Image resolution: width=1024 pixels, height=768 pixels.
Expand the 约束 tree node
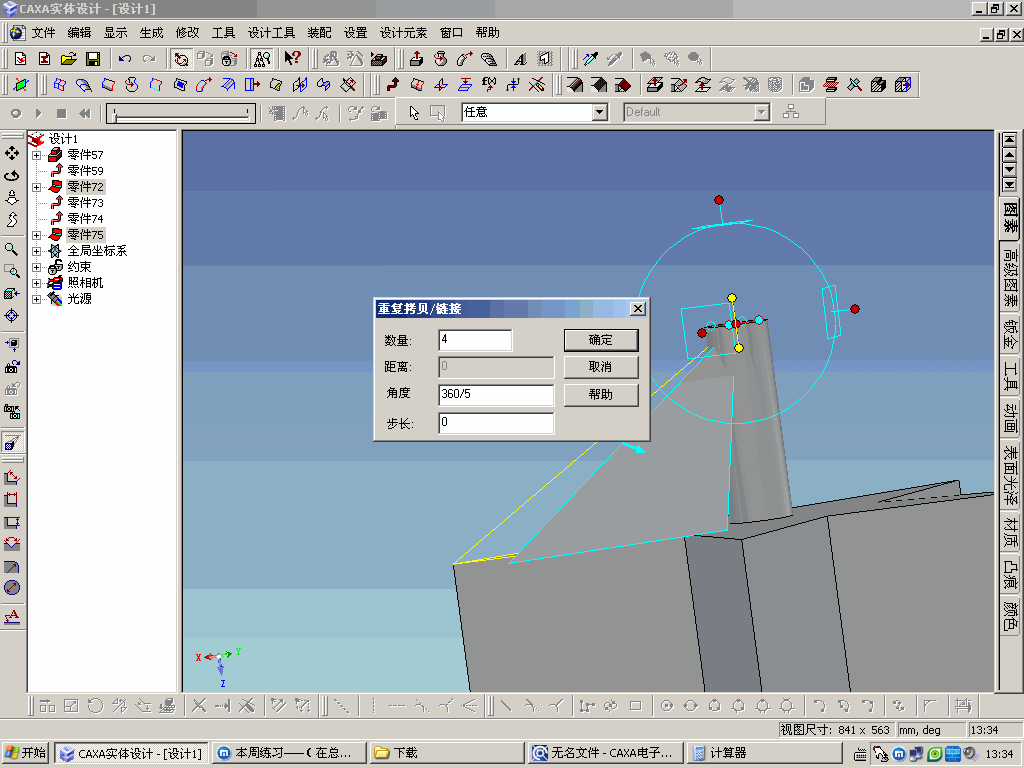37,268
